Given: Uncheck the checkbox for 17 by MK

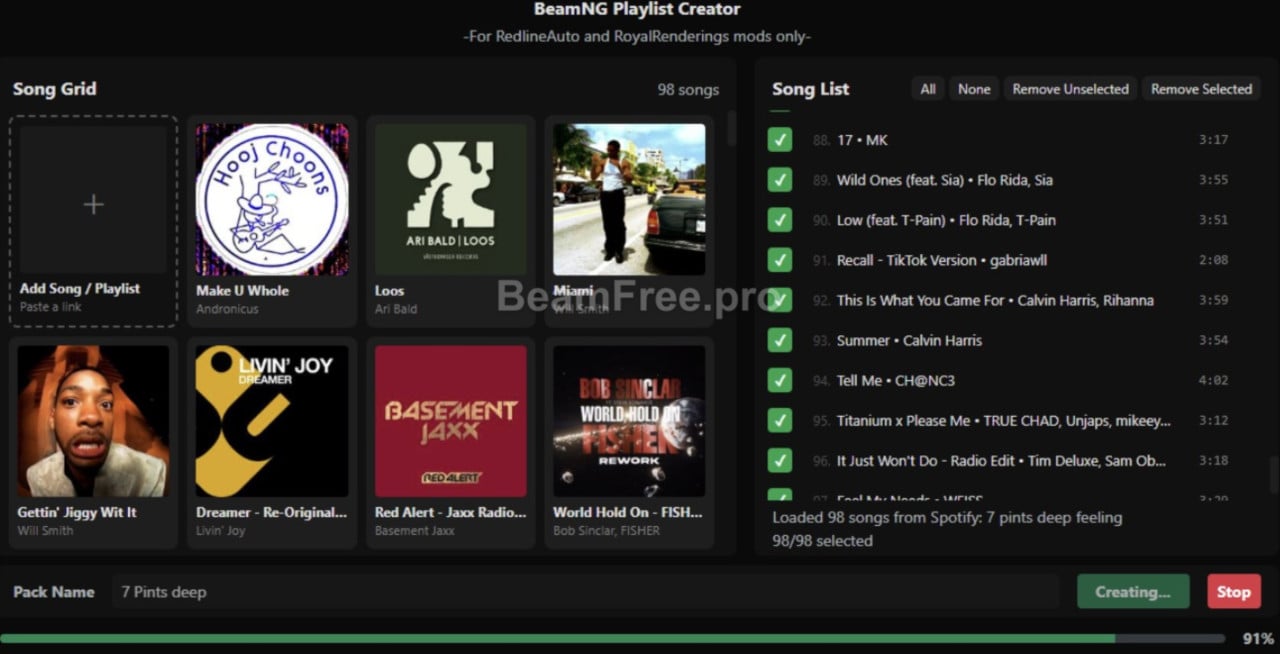Looking at the screenshot, I should click(x=780, y=140).
